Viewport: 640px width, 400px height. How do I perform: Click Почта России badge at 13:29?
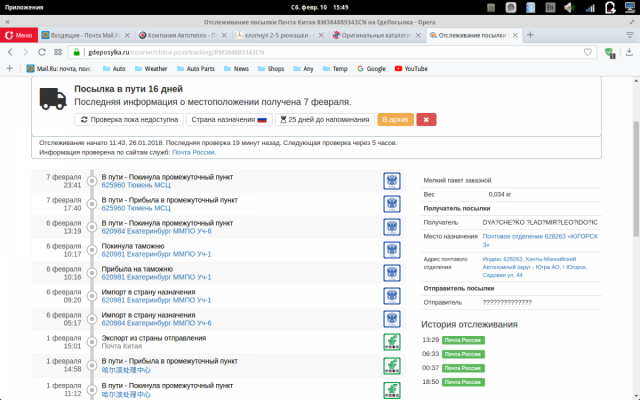click(x=463, y=340)
